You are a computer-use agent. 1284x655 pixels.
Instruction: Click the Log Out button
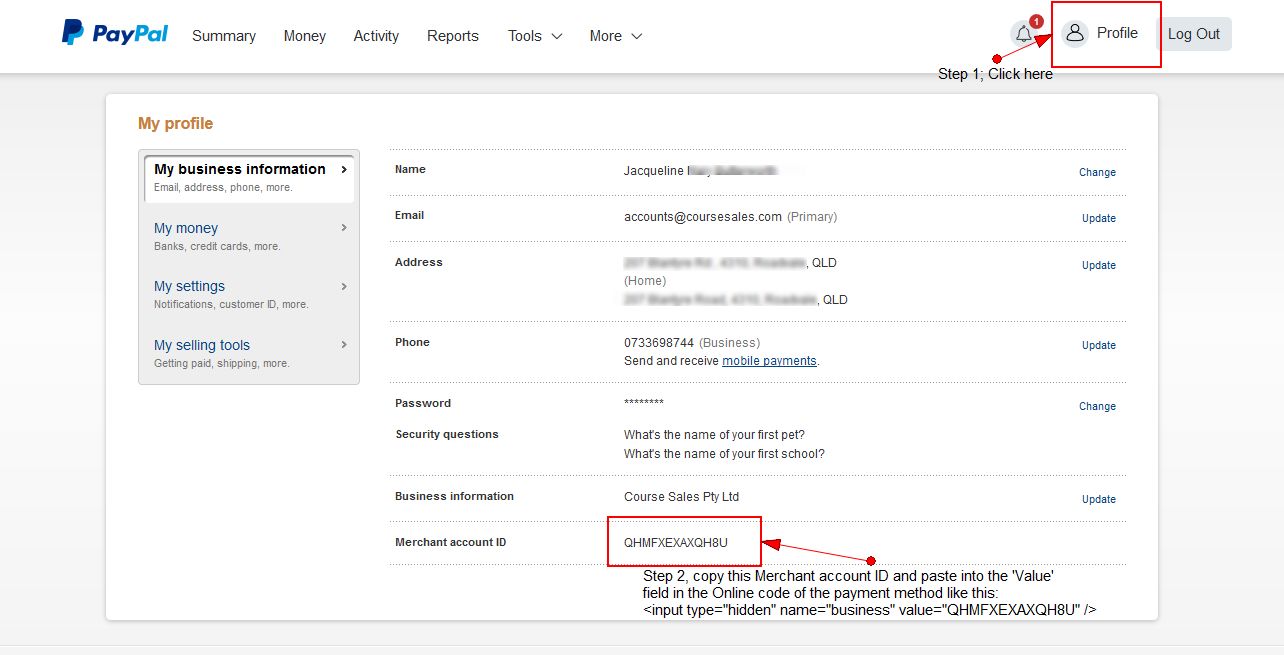(x=1194, y=34)
